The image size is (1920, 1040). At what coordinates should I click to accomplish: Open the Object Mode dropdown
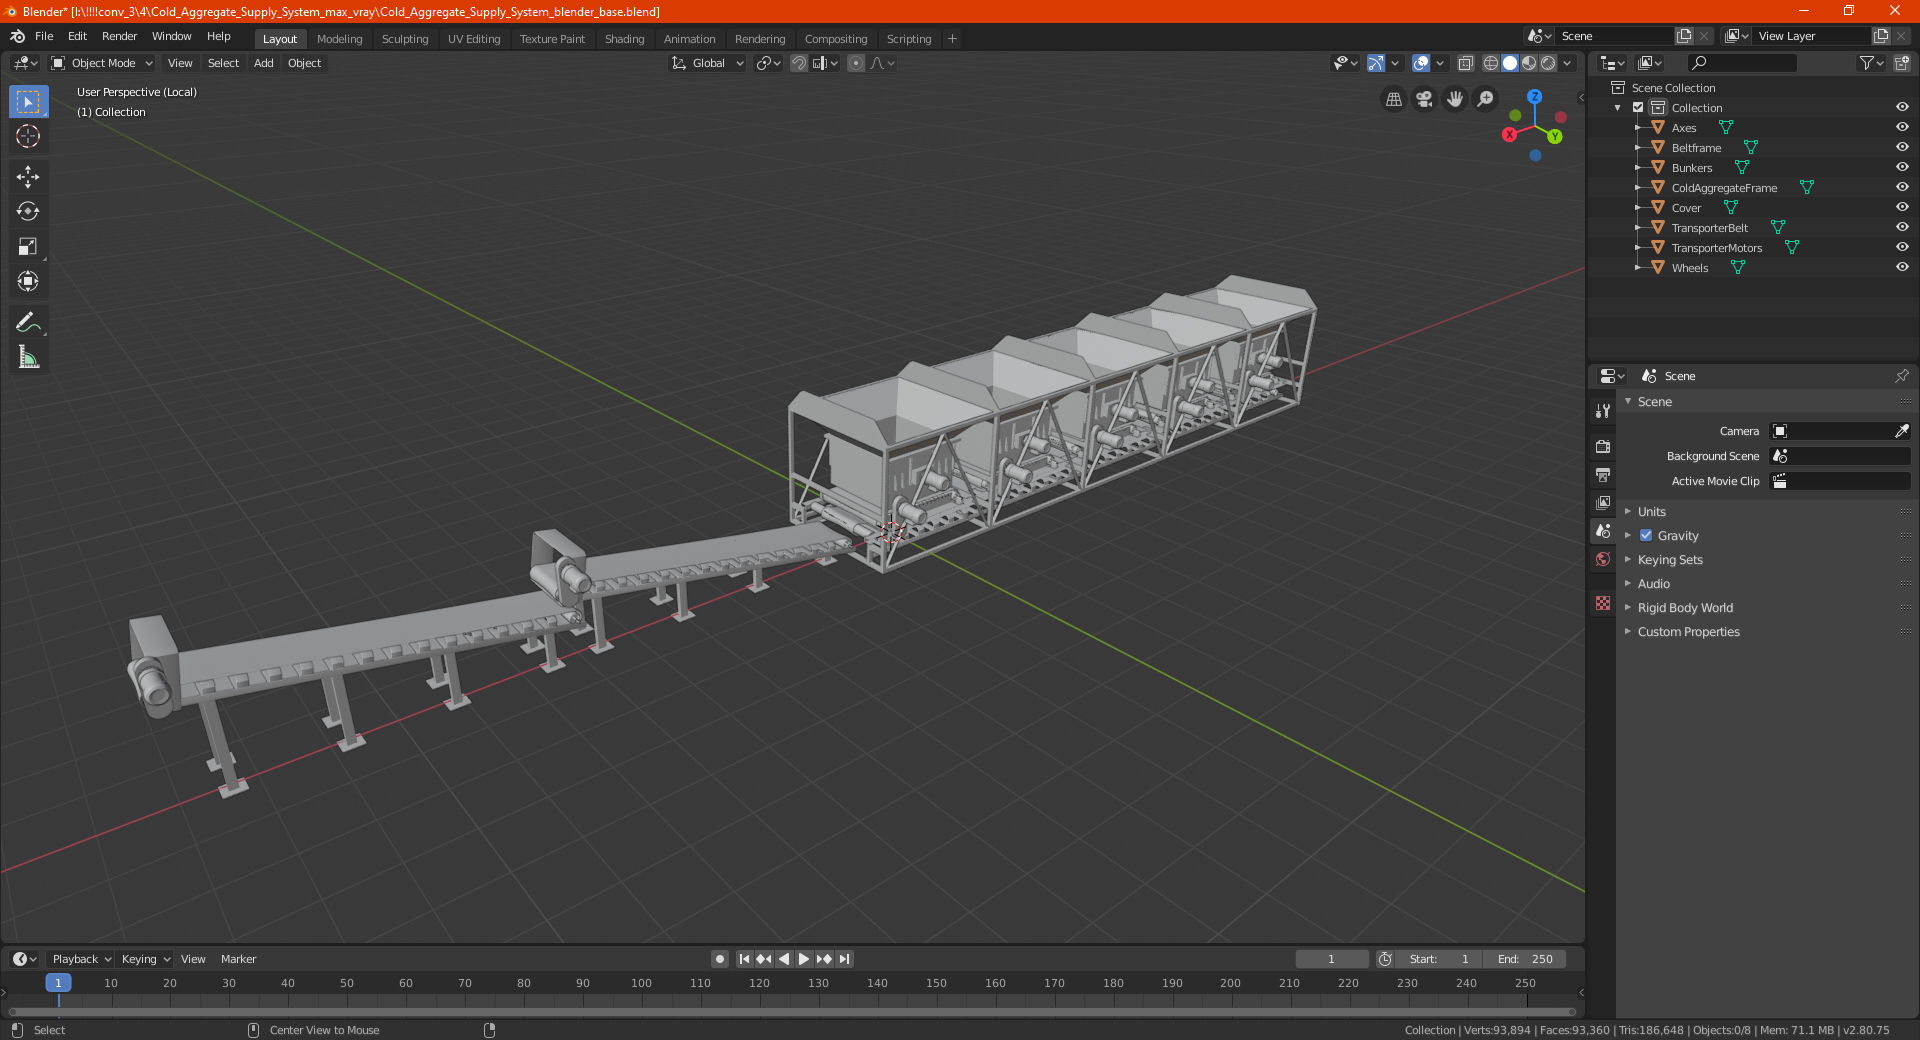point(102,63)
